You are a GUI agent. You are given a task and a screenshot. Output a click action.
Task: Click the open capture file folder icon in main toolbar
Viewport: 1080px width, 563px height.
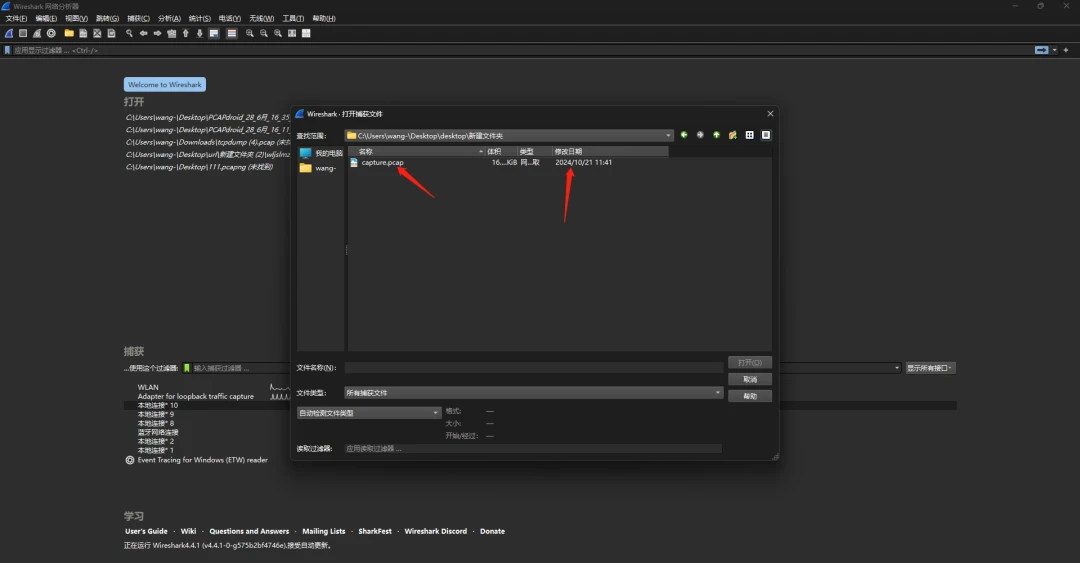tap(69, 33)
